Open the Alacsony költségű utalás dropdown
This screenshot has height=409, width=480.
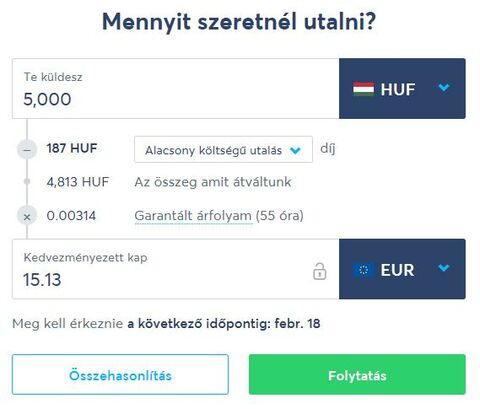[223, 150]
